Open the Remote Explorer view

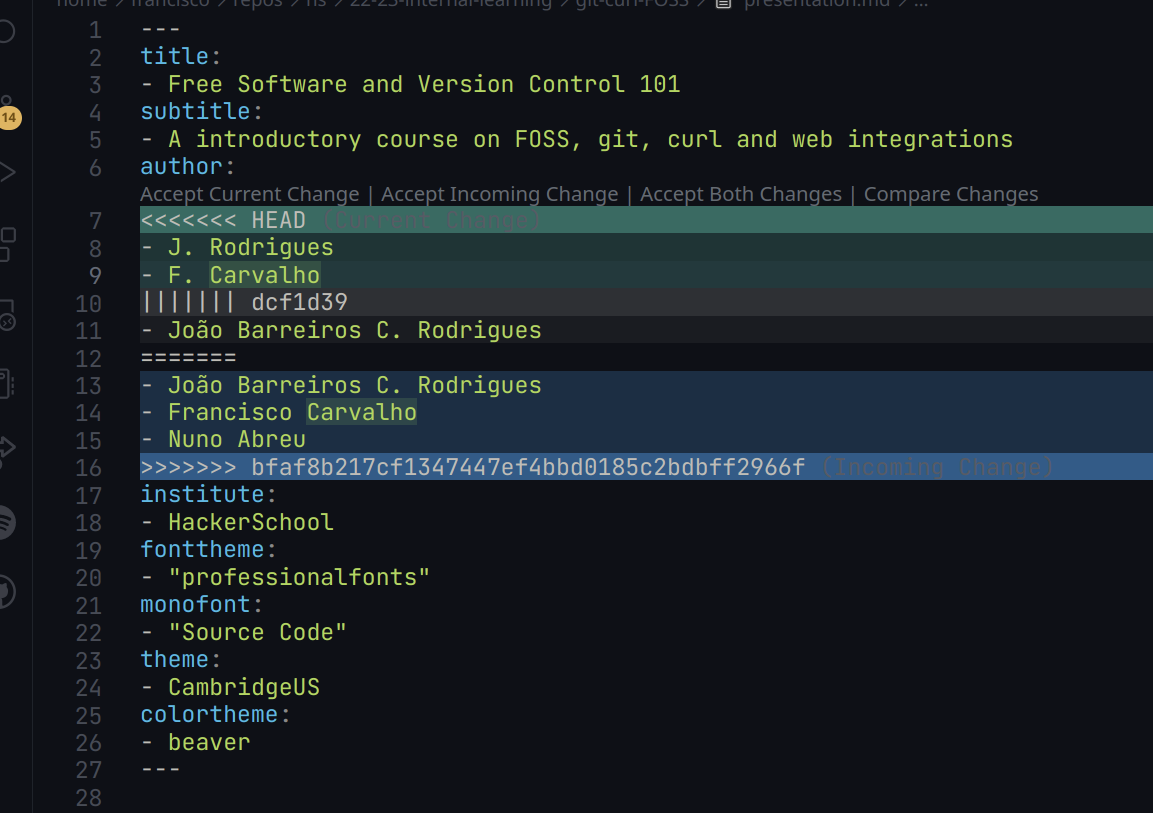[7, 314]
